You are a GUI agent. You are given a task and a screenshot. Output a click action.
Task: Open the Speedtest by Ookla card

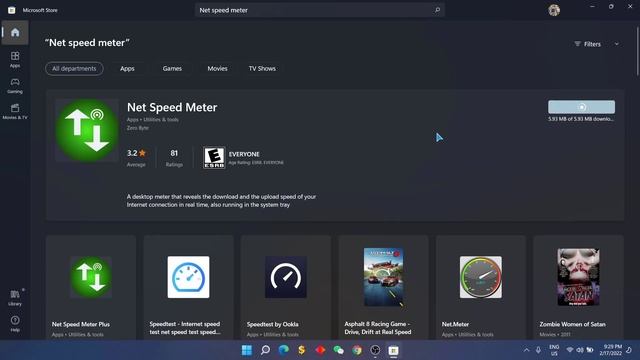[286, 287]
